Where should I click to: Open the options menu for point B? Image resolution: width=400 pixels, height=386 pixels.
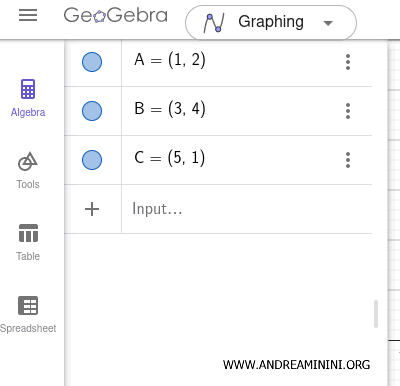[x=348, y=111]
